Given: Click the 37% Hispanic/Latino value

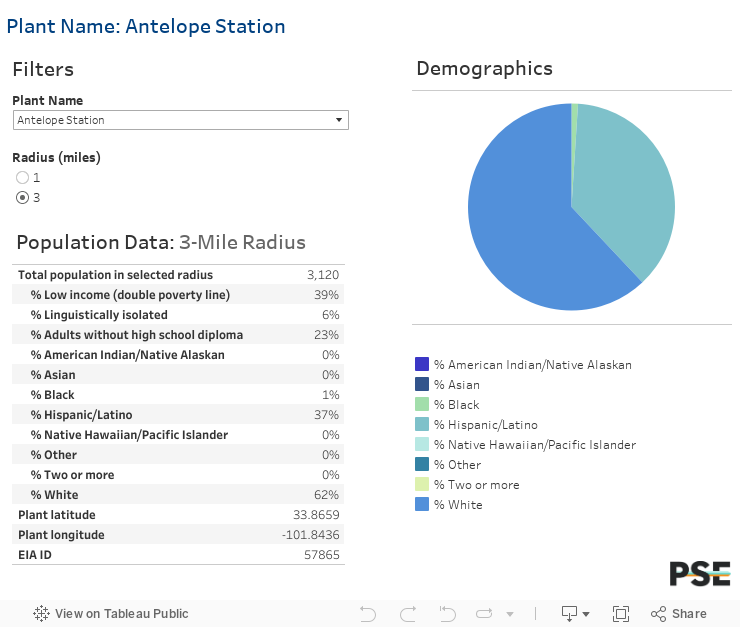Looking at the screenshot, I should (x=327, y=415).
